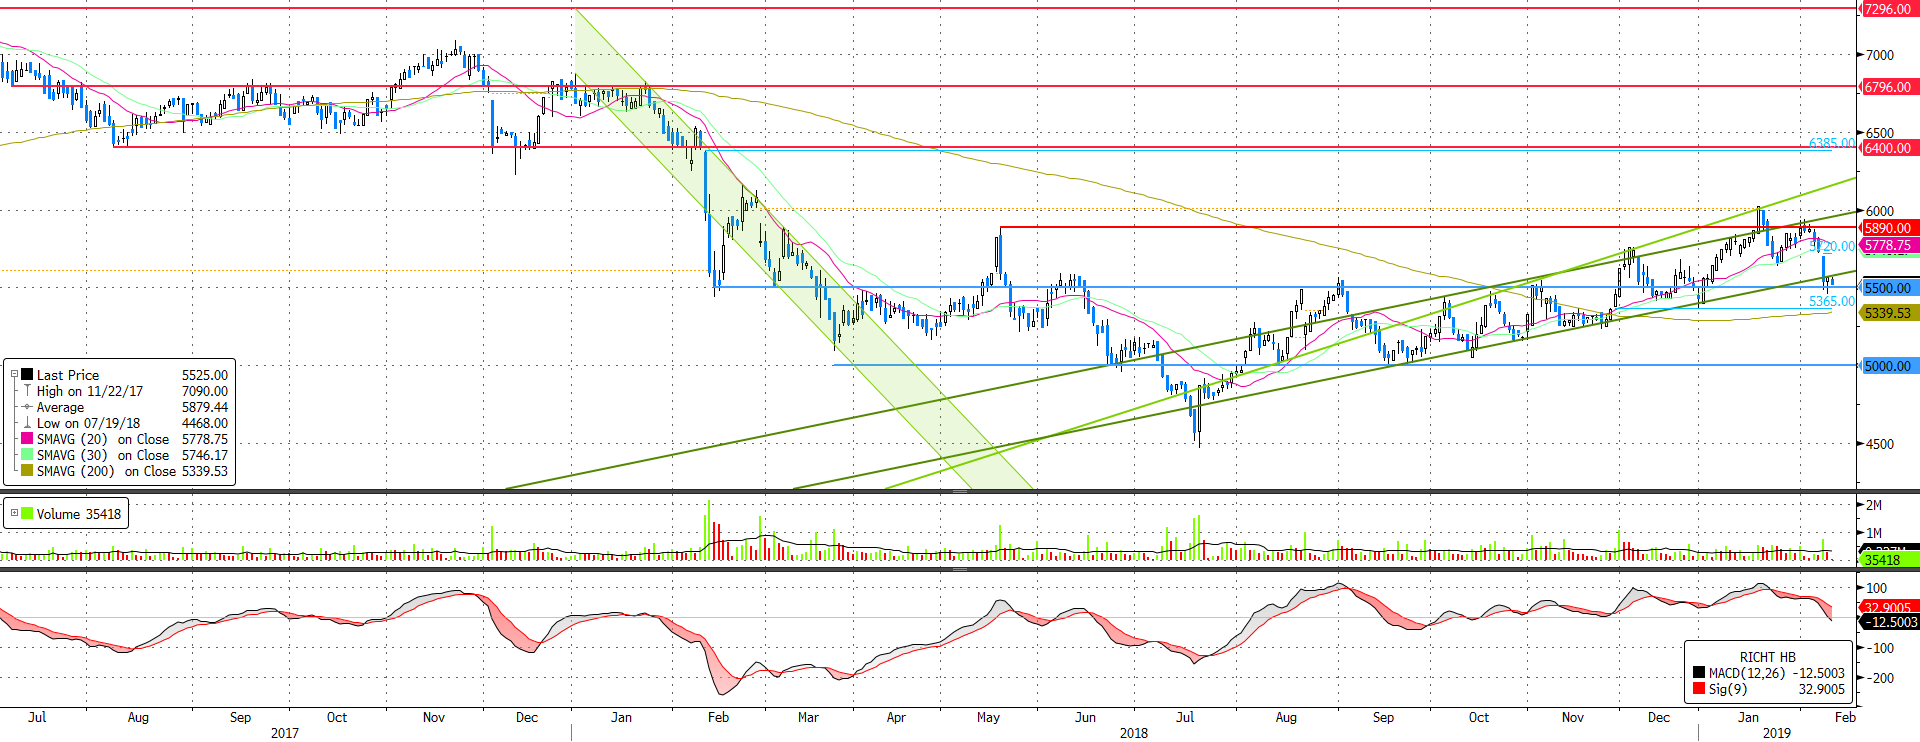Click the 2019 year label on time axis

pyautogui.click(x=1777, y=733)
